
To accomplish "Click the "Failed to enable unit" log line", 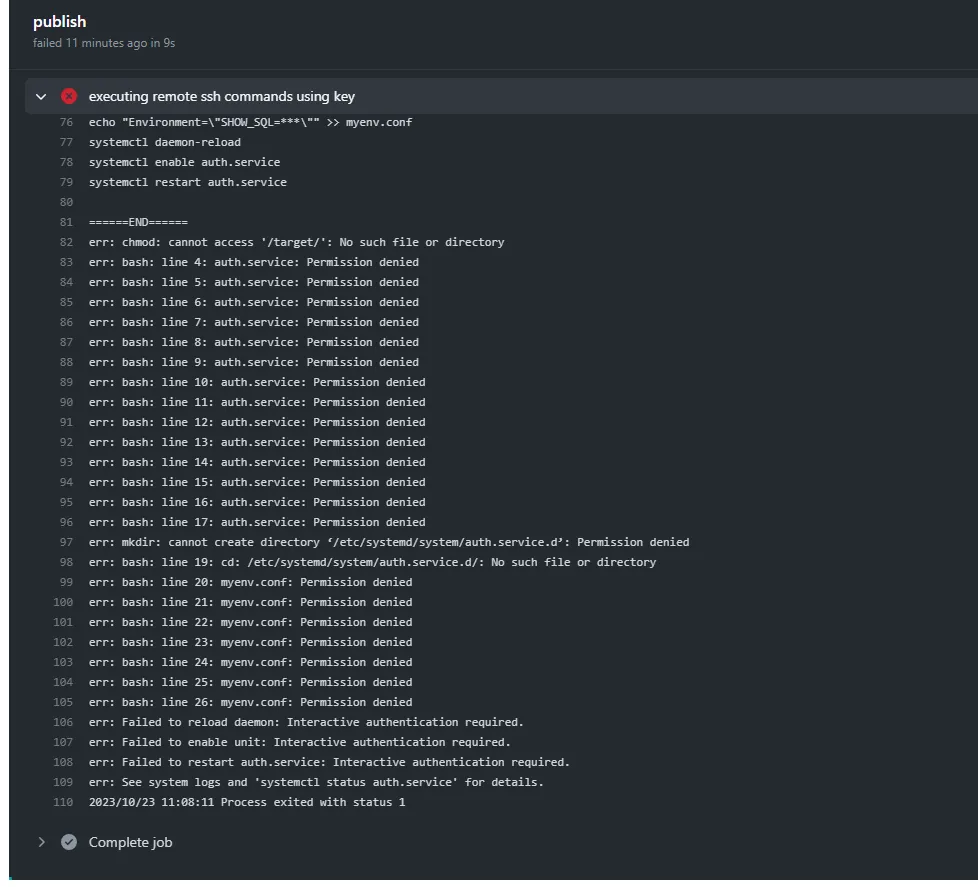I will 299,742.
